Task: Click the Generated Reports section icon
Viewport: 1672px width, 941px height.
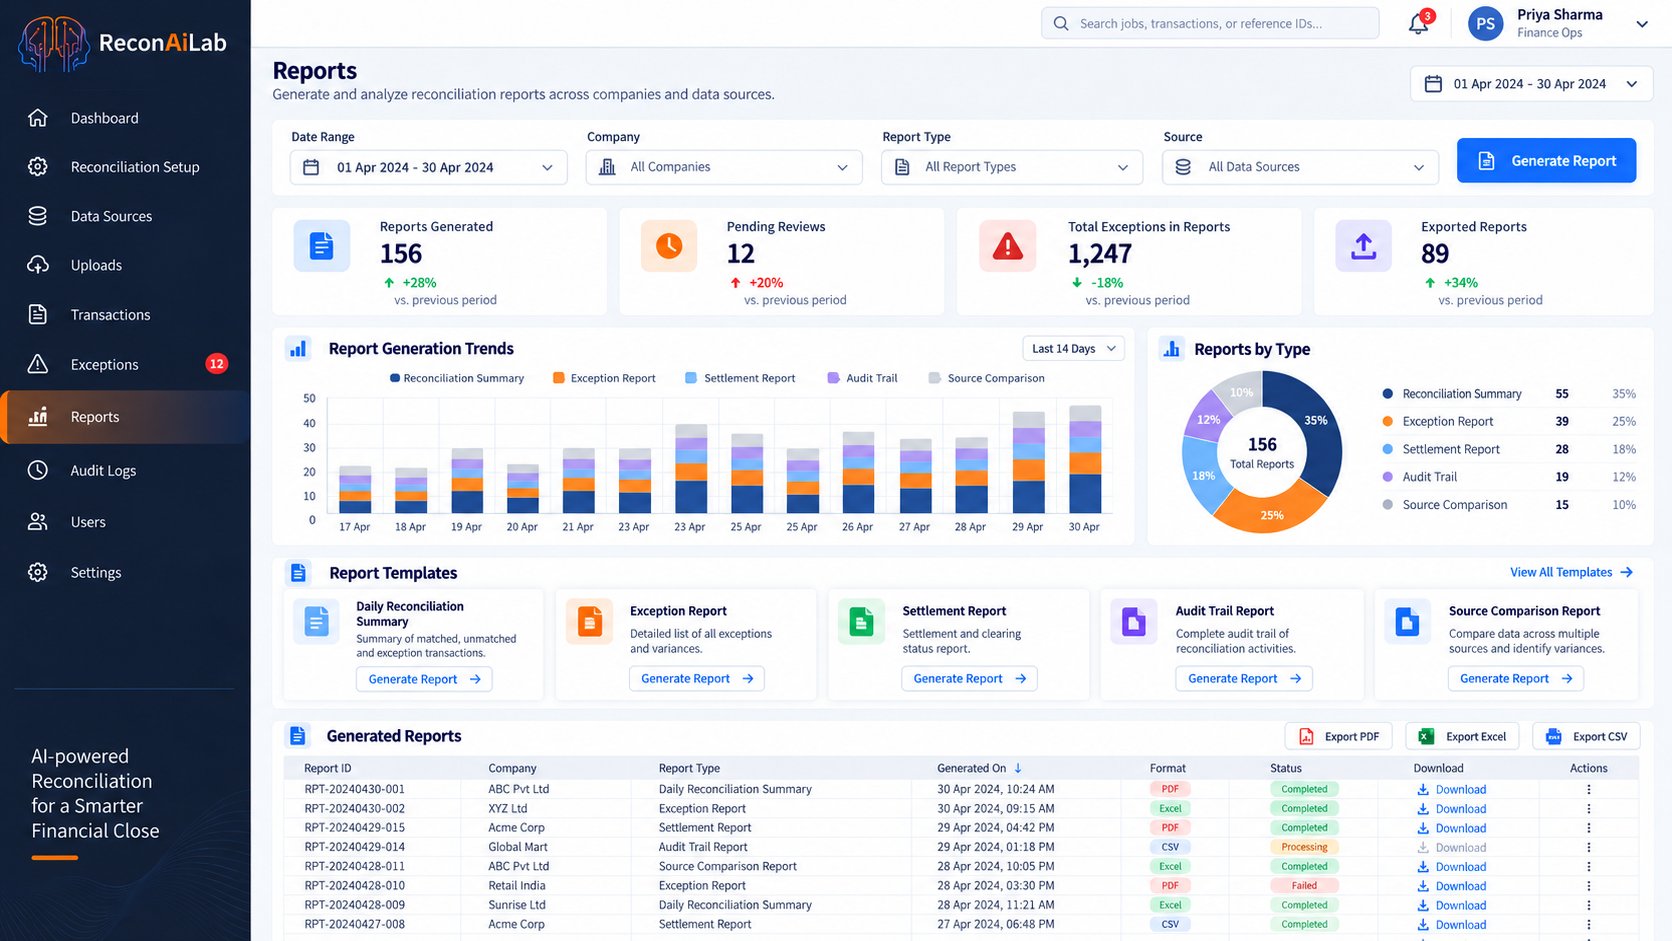Action: pyautogui.click(x=297, y=736)
